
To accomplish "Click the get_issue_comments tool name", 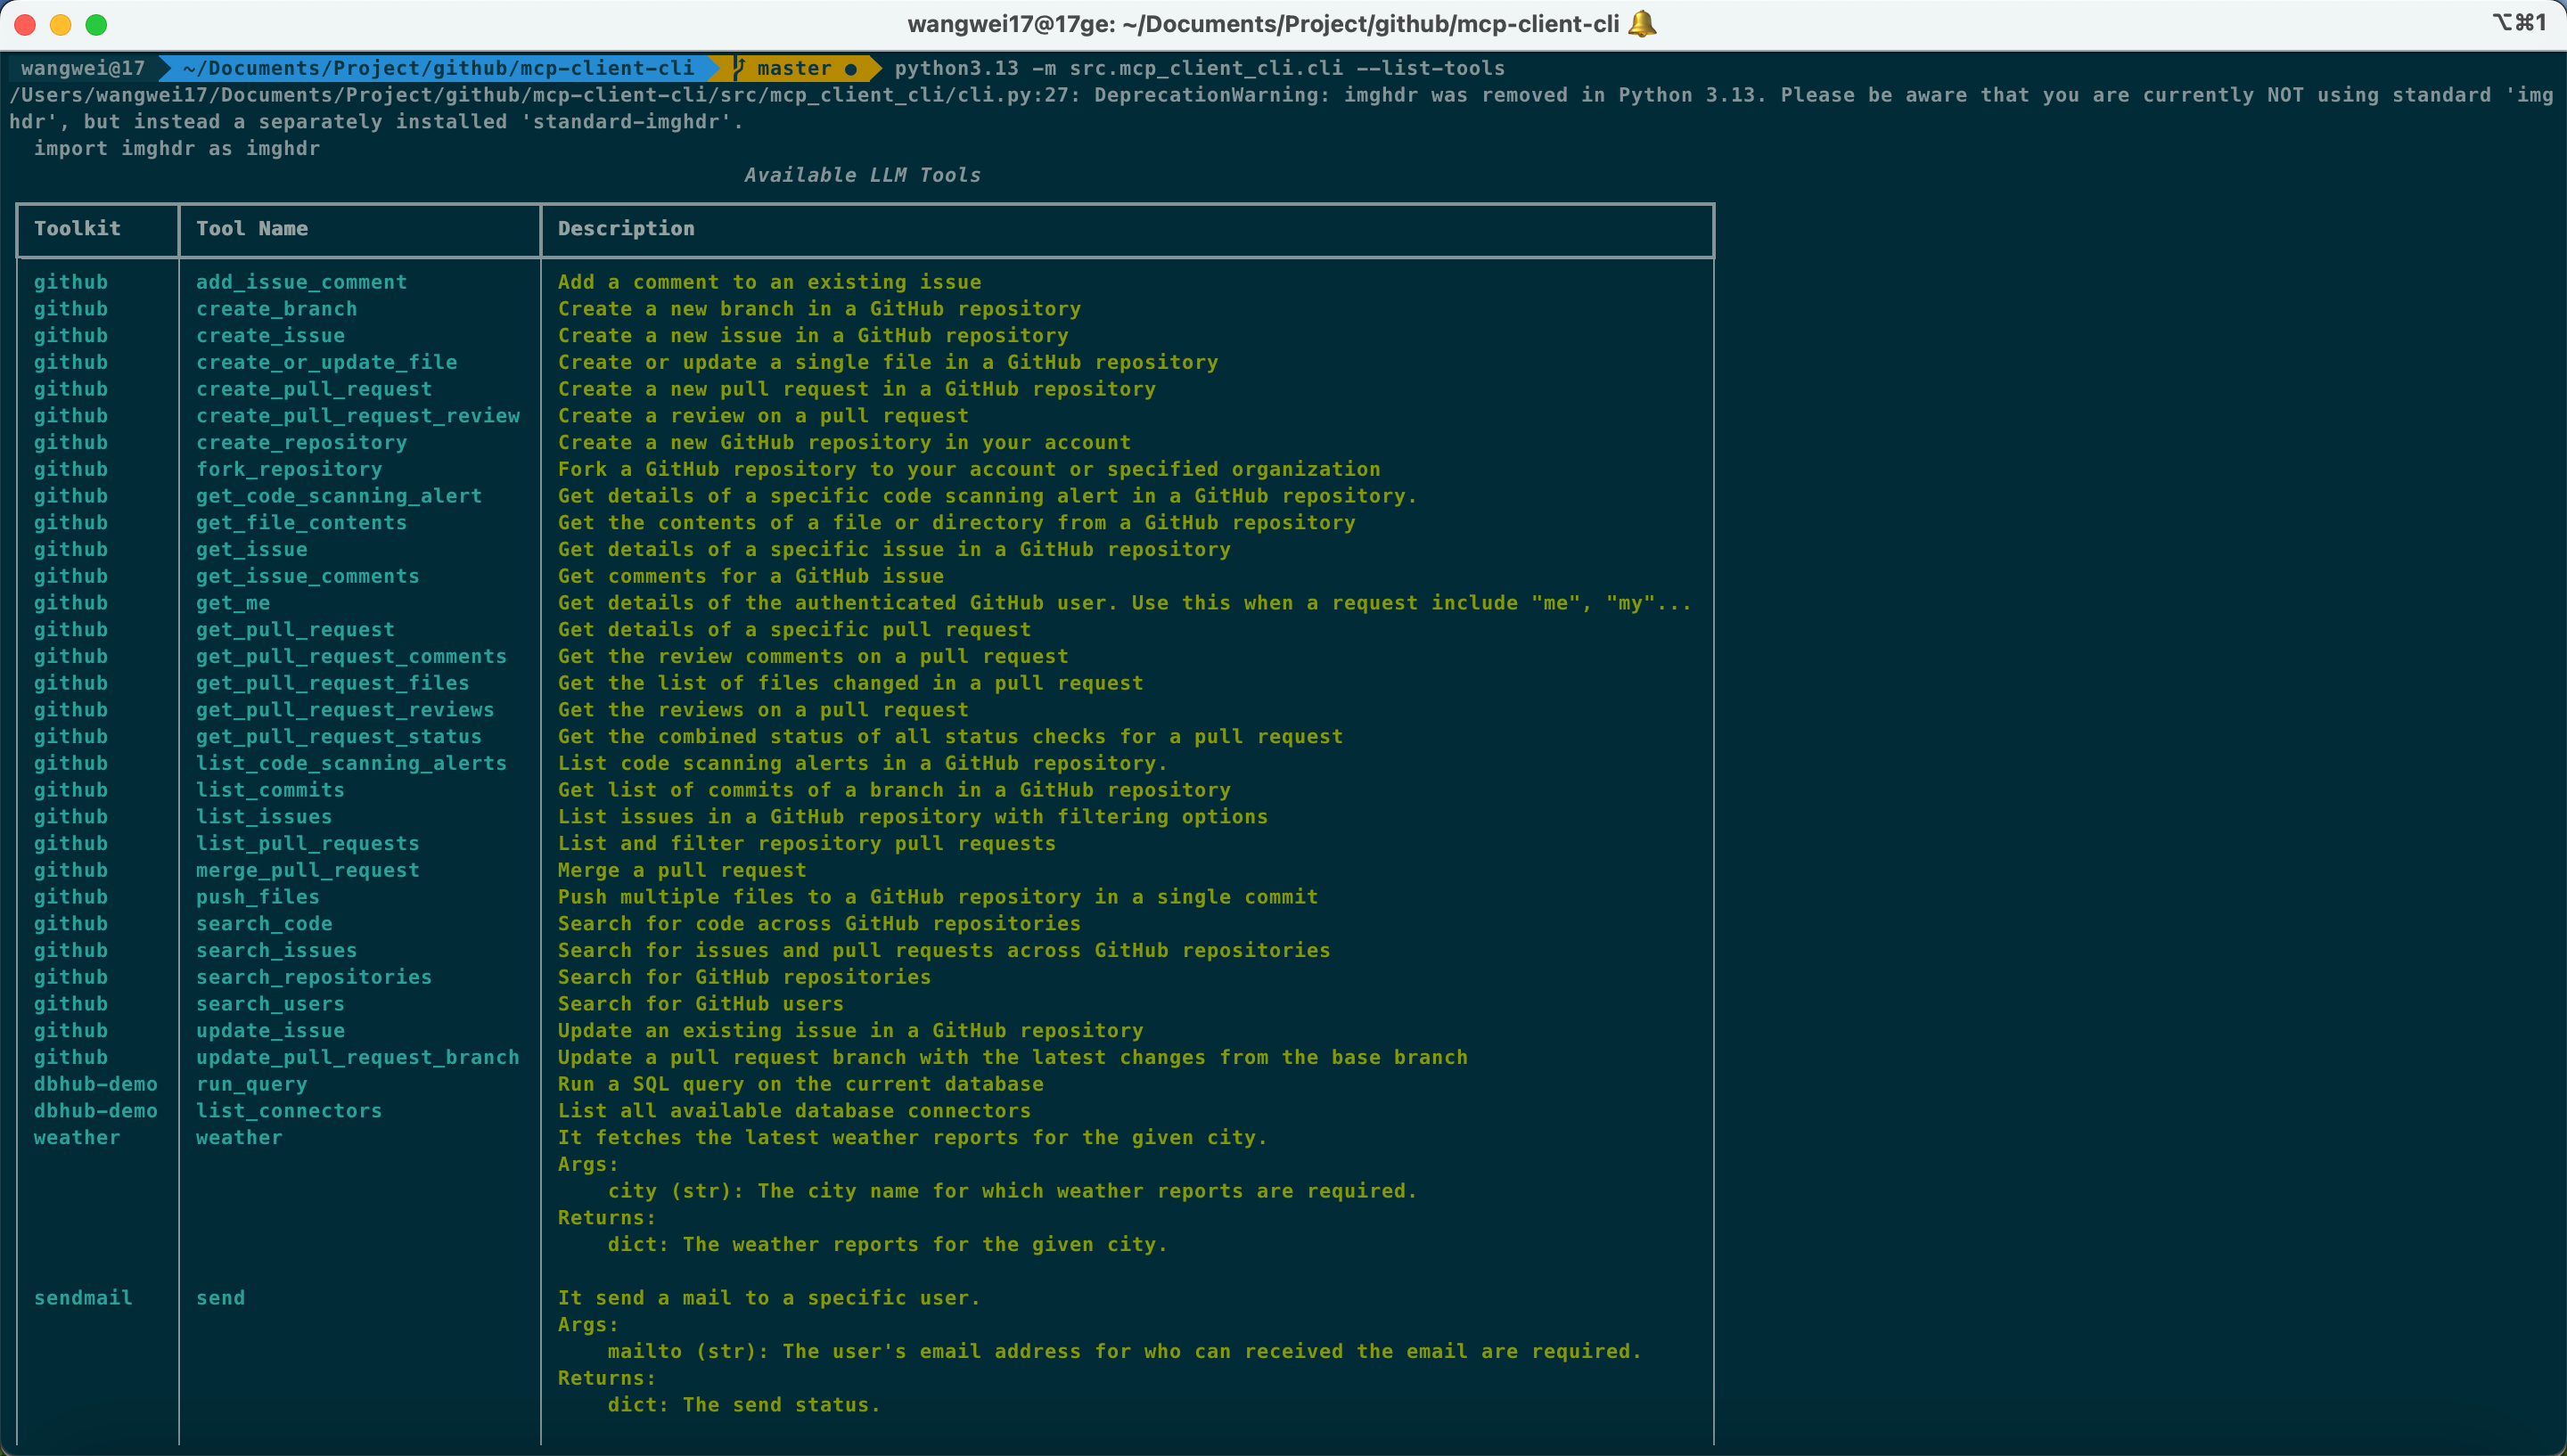I will coord(308,576).
